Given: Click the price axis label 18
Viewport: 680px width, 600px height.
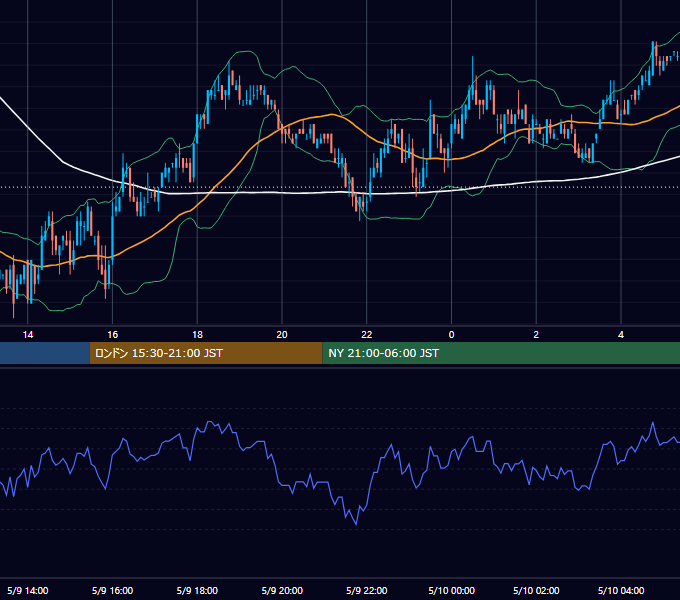Looking at the screenshot, I should (x=197, y=335).
